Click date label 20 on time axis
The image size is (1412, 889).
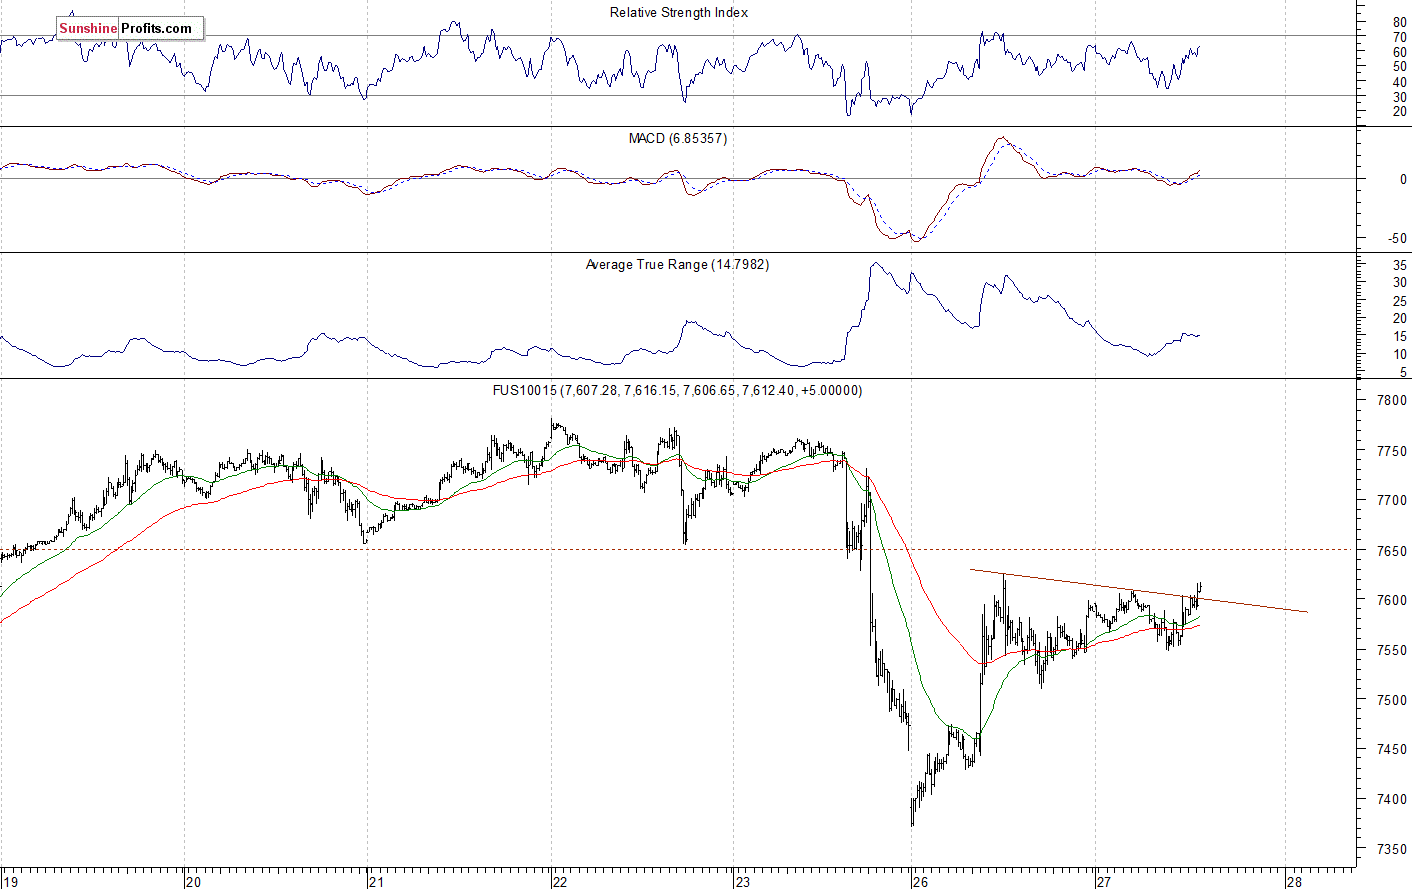coord(193,882)
